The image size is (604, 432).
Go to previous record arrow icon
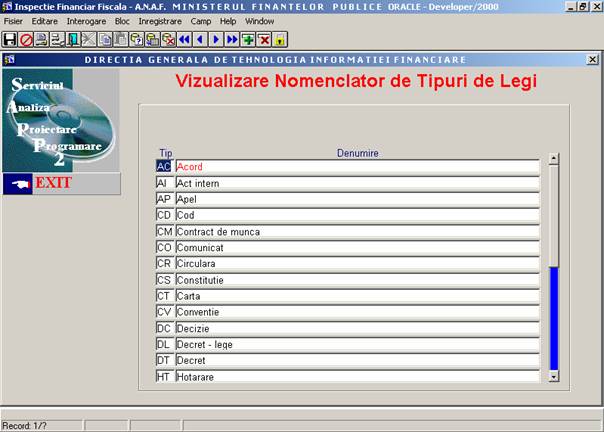(200, 39)
